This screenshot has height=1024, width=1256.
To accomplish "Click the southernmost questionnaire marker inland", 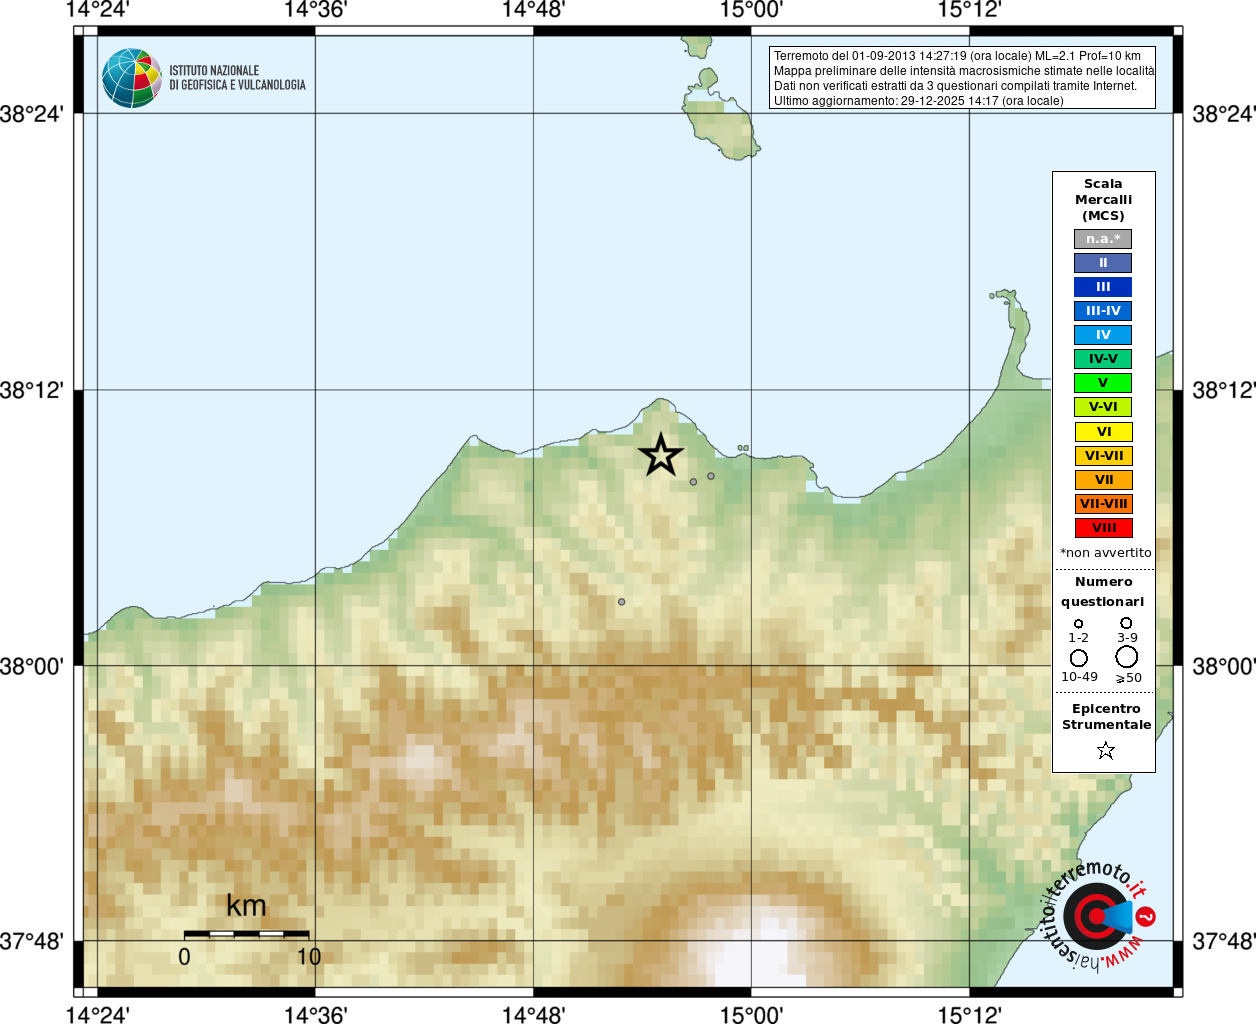I will [621, 602].
